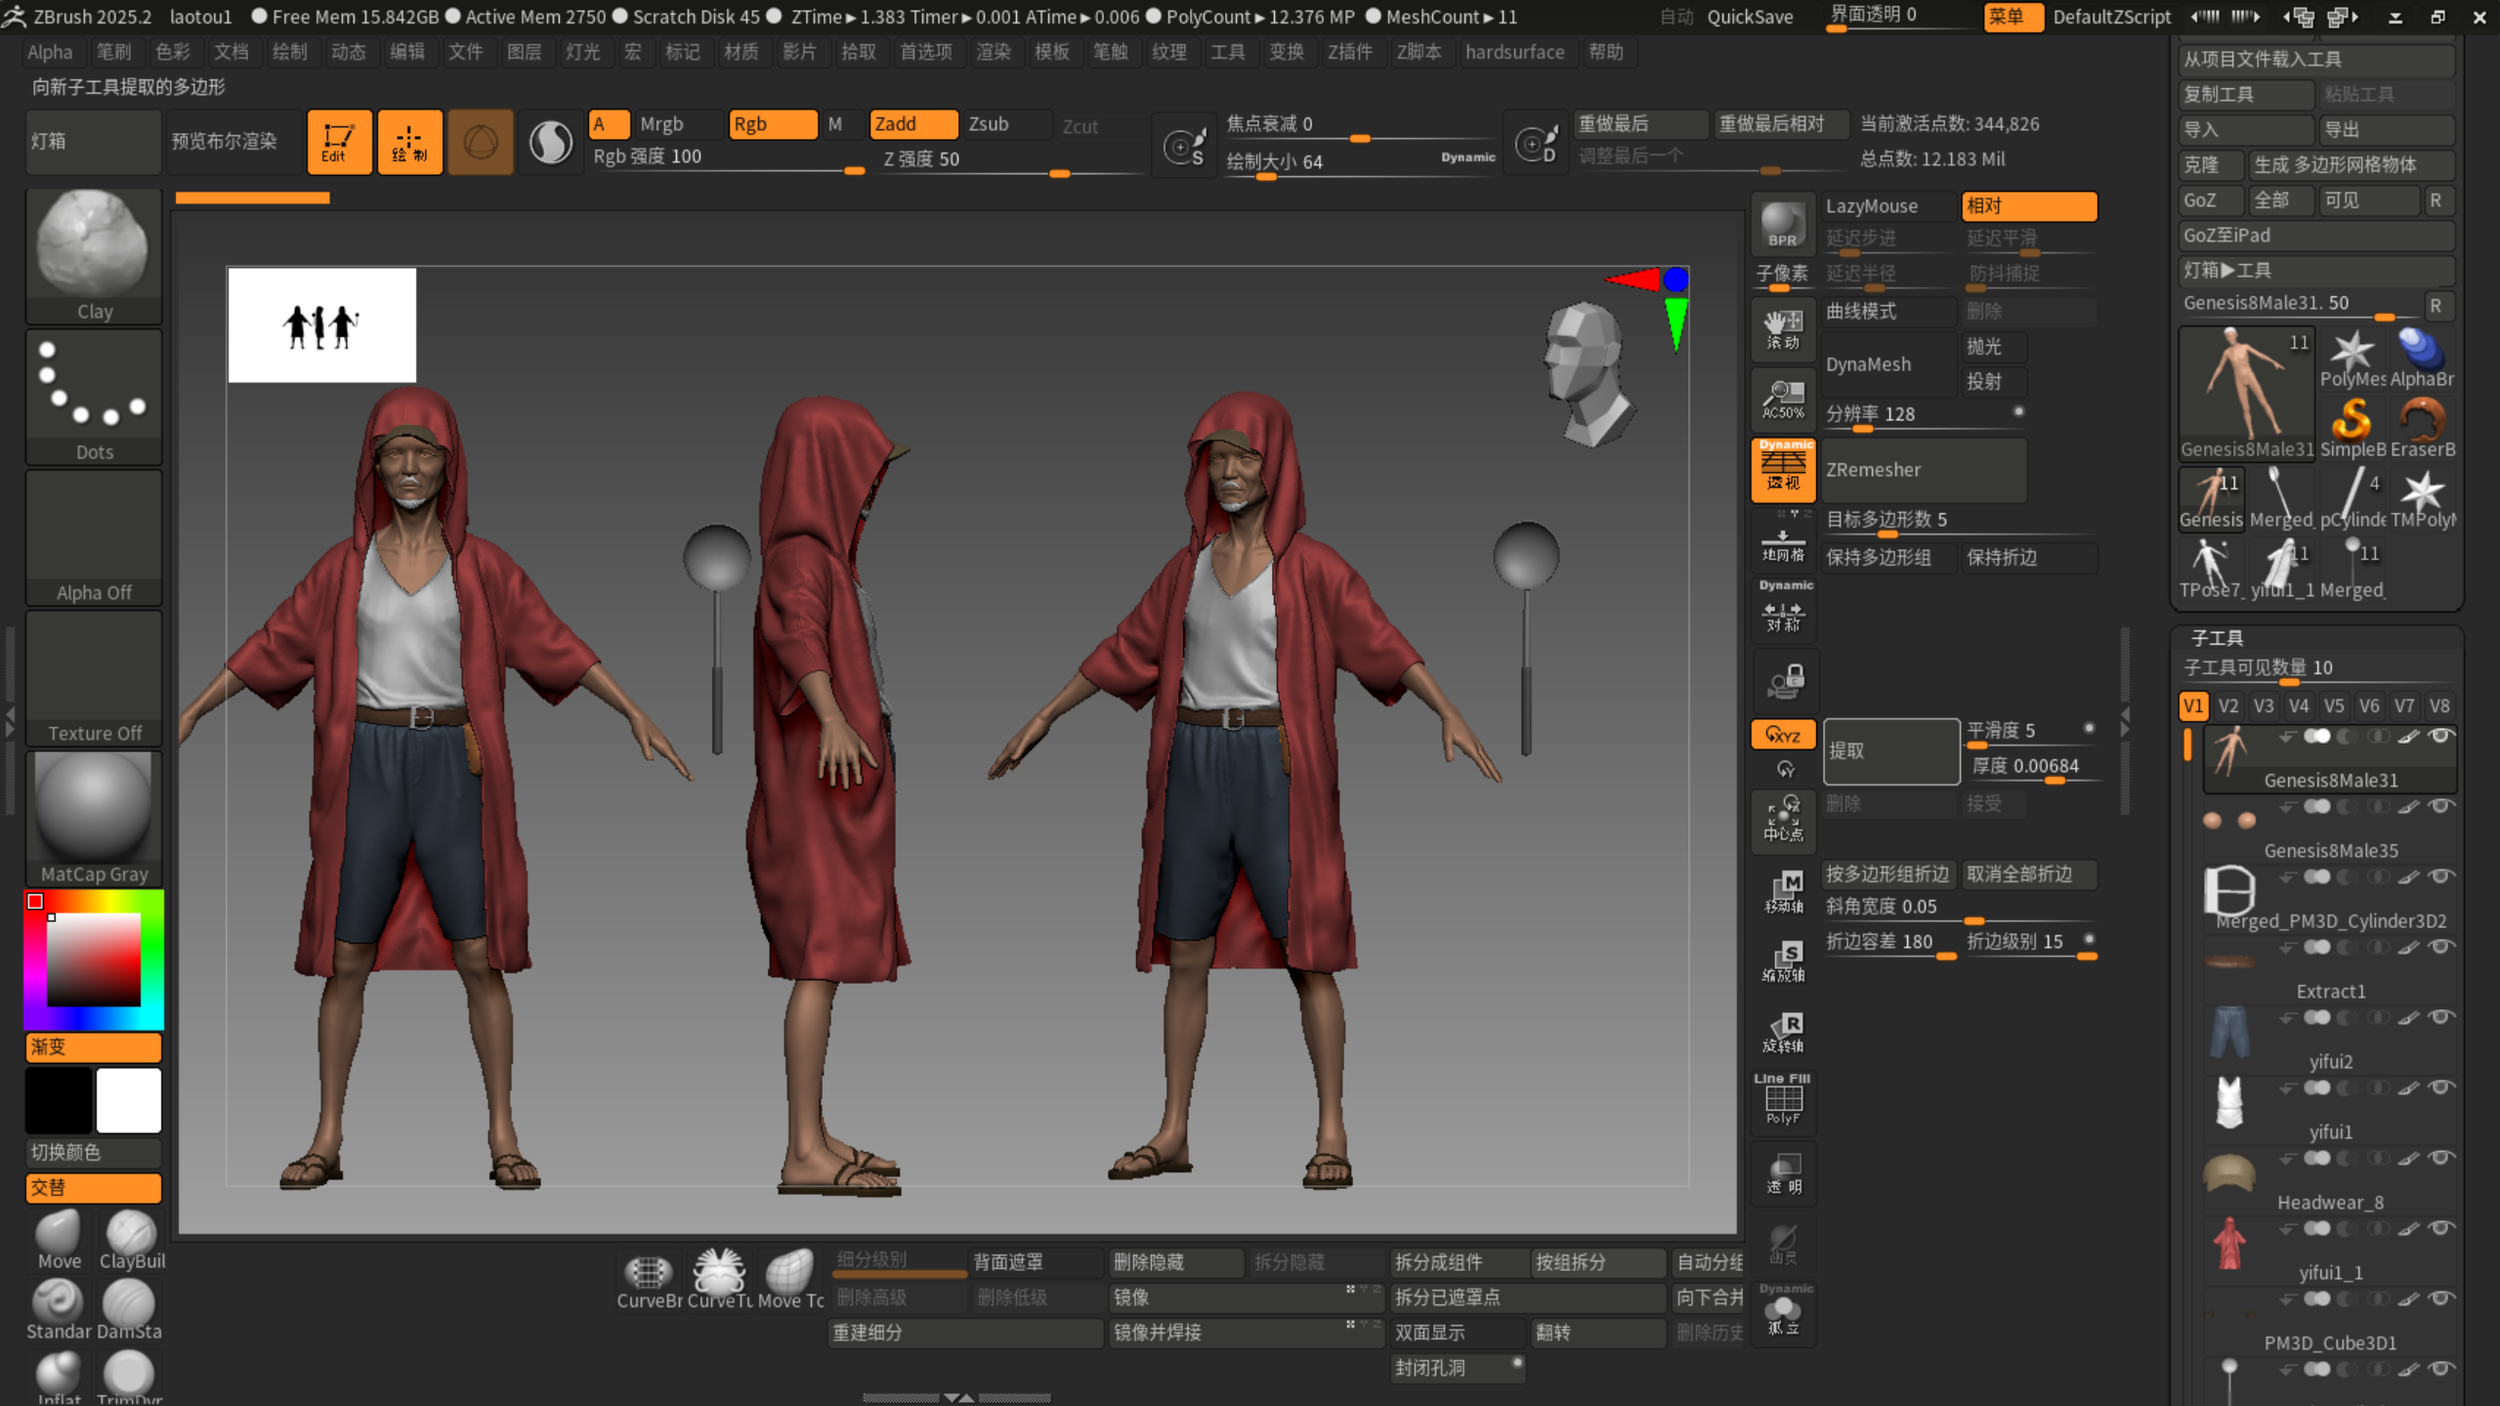The image size is (2500, 1406).
Task: Toggle the Zadd mode button
Action: (x=912, y=124)
